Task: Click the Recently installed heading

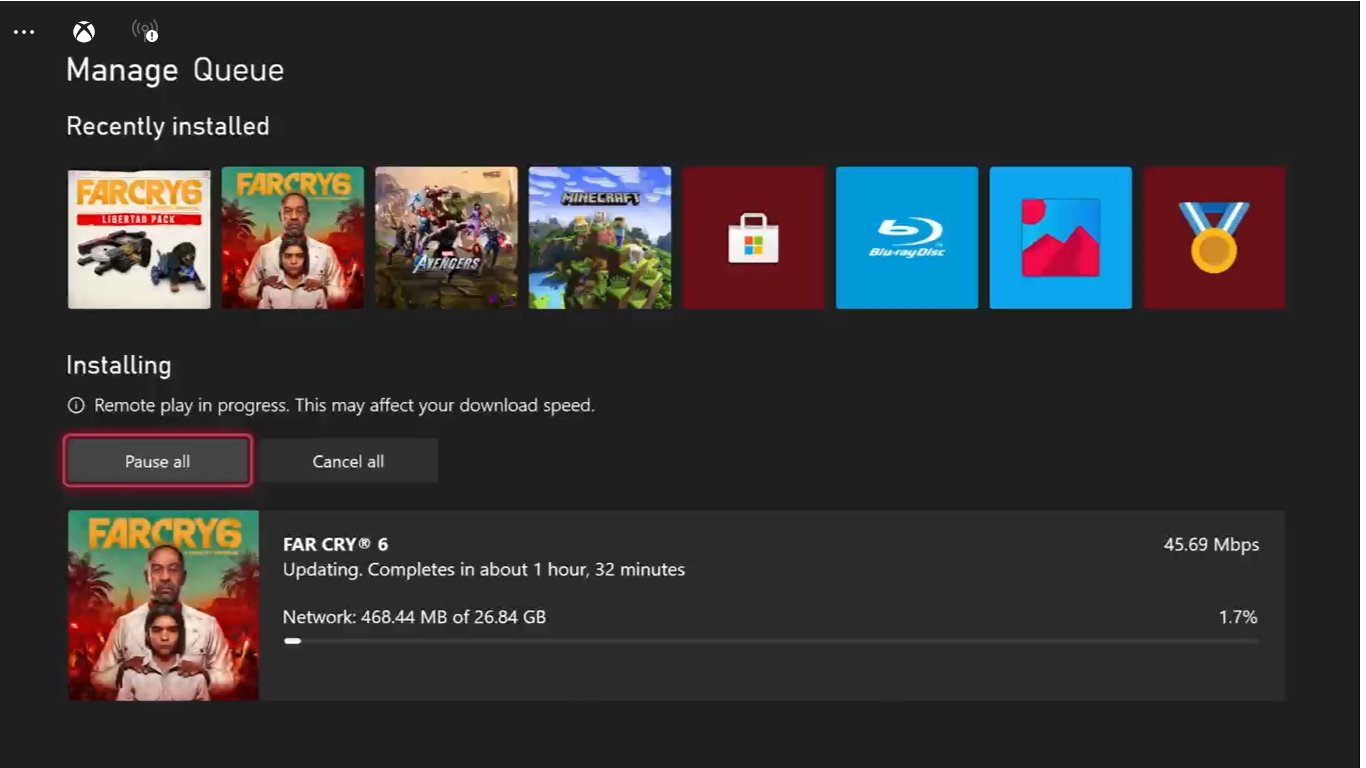Action: (168, 126)
